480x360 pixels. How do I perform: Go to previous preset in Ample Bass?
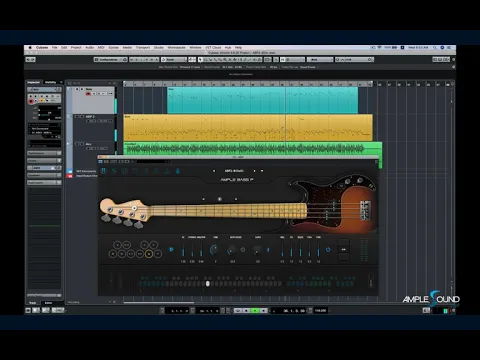pyautogui.click(x=214, y=171)
